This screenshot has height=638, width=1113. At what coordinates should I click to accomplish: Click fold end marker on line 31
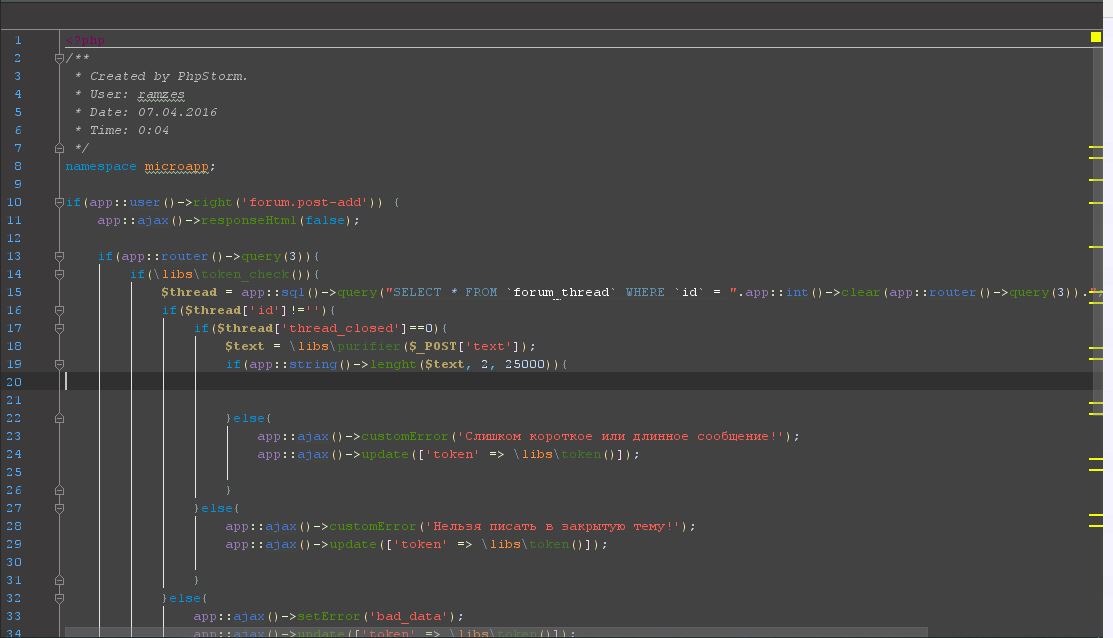[59, 580]
